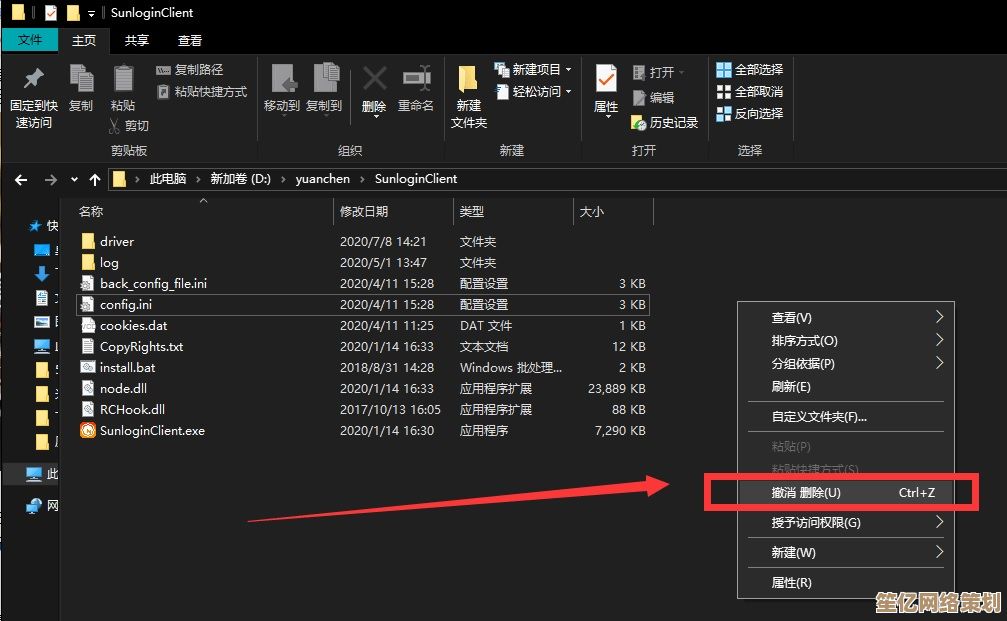Select back_config_file.ini file

(153, 283)
